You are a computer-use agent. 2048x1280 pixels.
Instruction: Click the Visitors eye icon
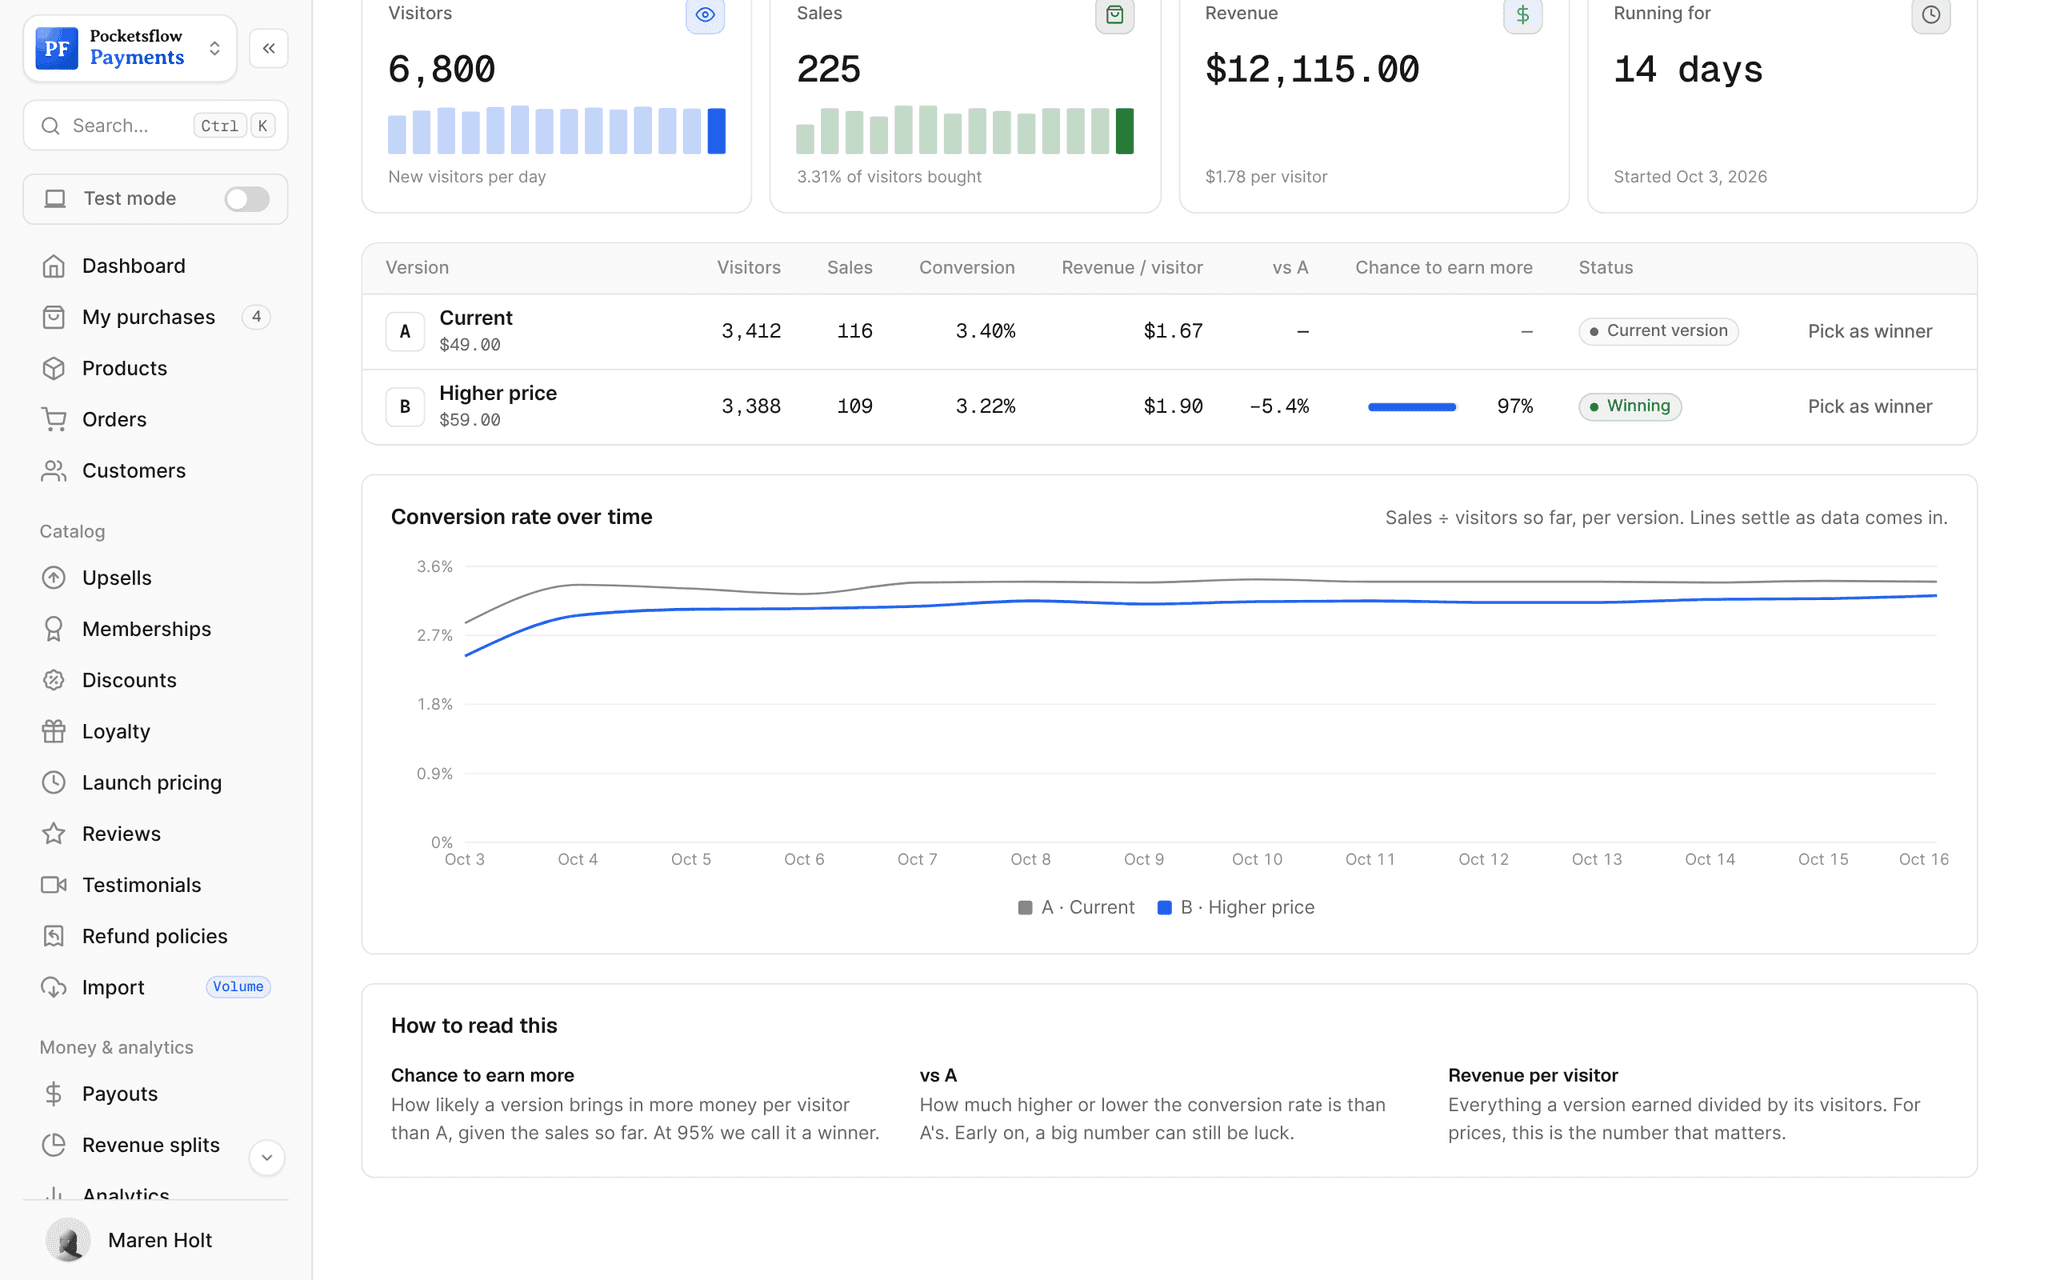tap(705, 15)
